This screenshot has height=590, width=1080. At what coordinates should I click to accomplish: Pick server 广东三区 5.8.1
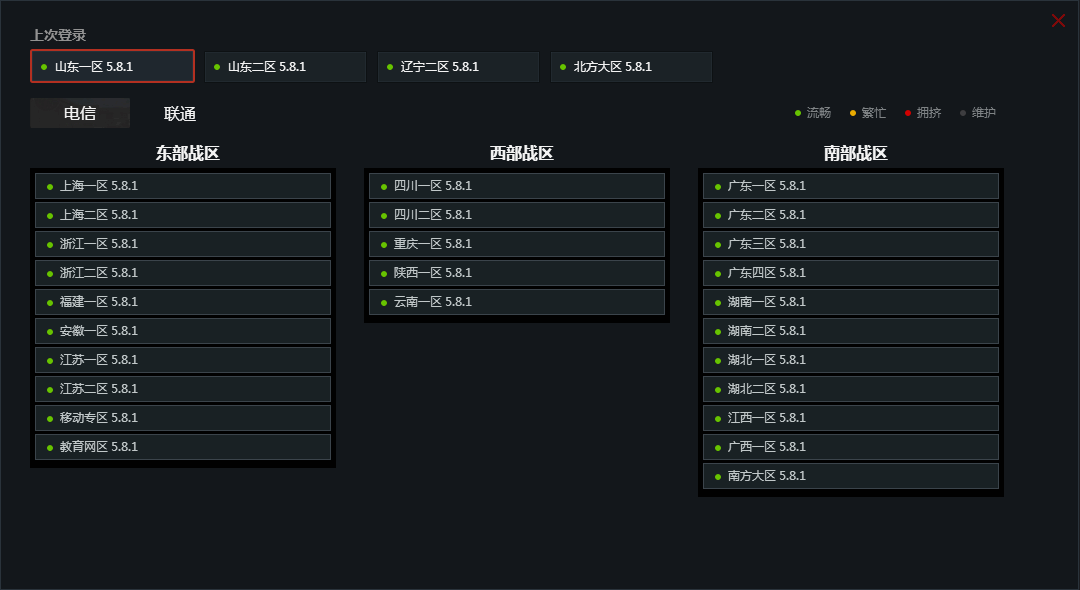851,244
